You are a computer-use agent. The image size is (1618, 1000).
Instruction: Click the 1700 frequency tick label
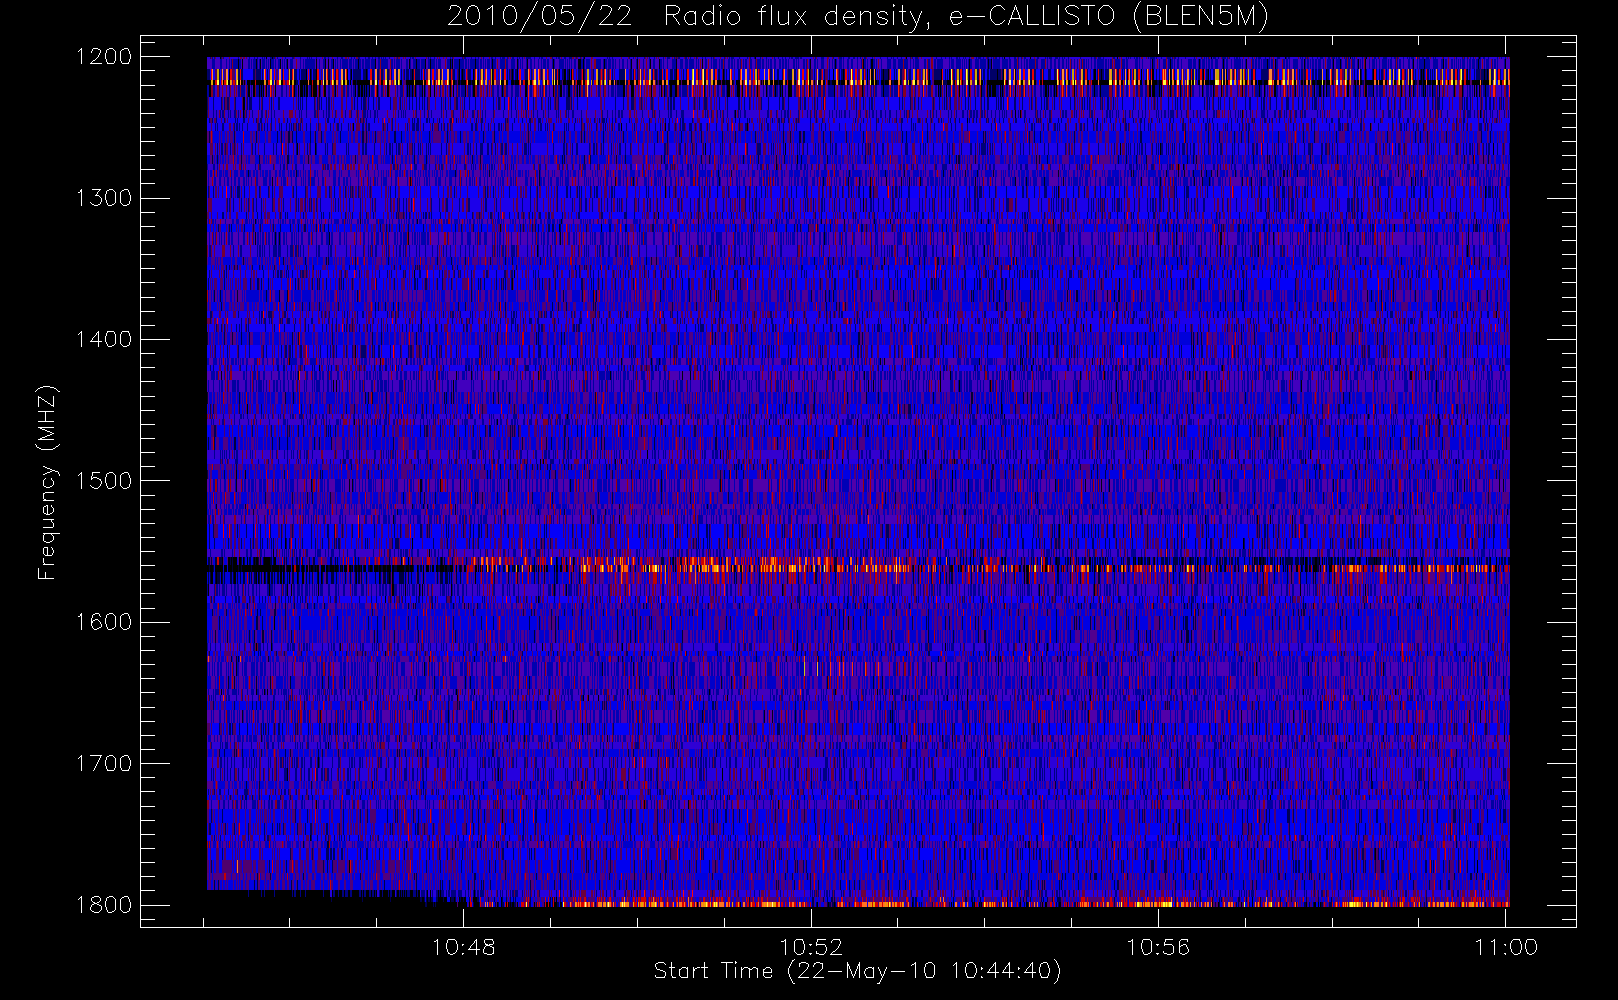(104, 763)
